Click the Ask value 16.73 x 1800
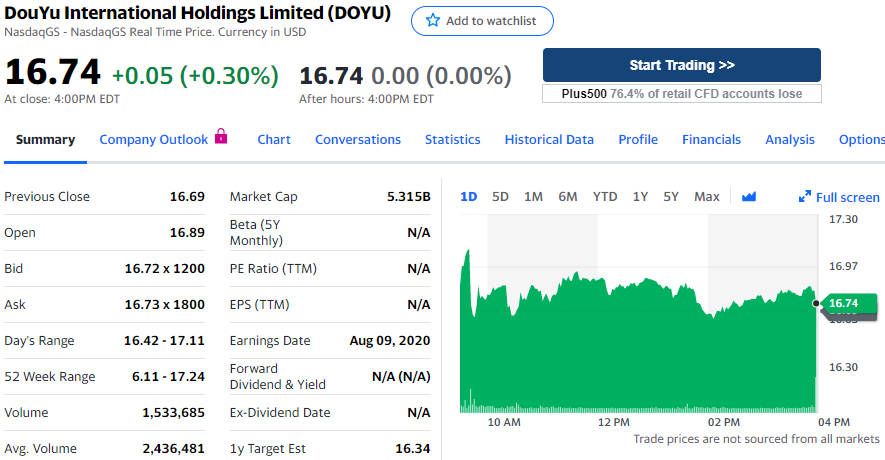Image resolution: width=885 pixels, height=460 pixels. [x=164, y=305]
